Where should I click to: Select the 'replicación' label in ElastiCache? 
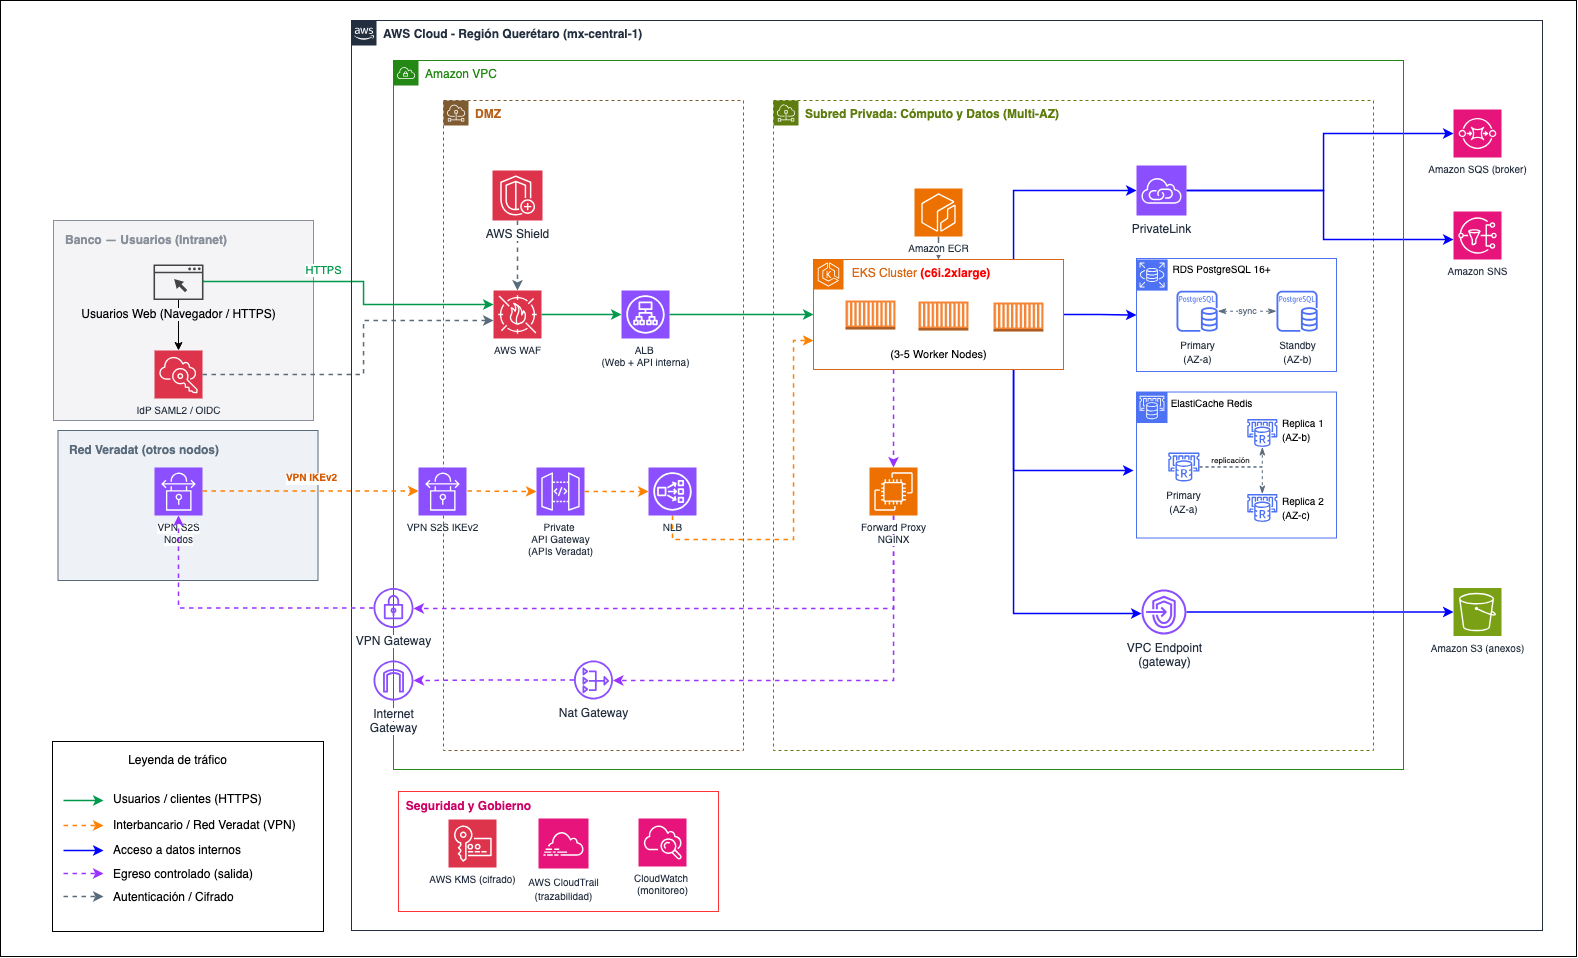1230,461
